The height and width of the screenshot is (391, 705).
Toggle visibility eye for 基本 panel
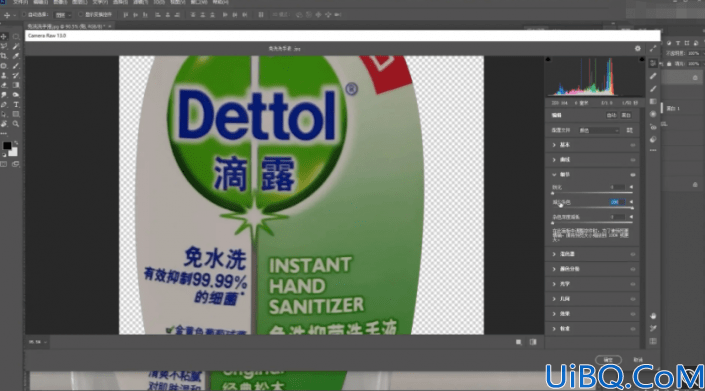pos(633,145)
